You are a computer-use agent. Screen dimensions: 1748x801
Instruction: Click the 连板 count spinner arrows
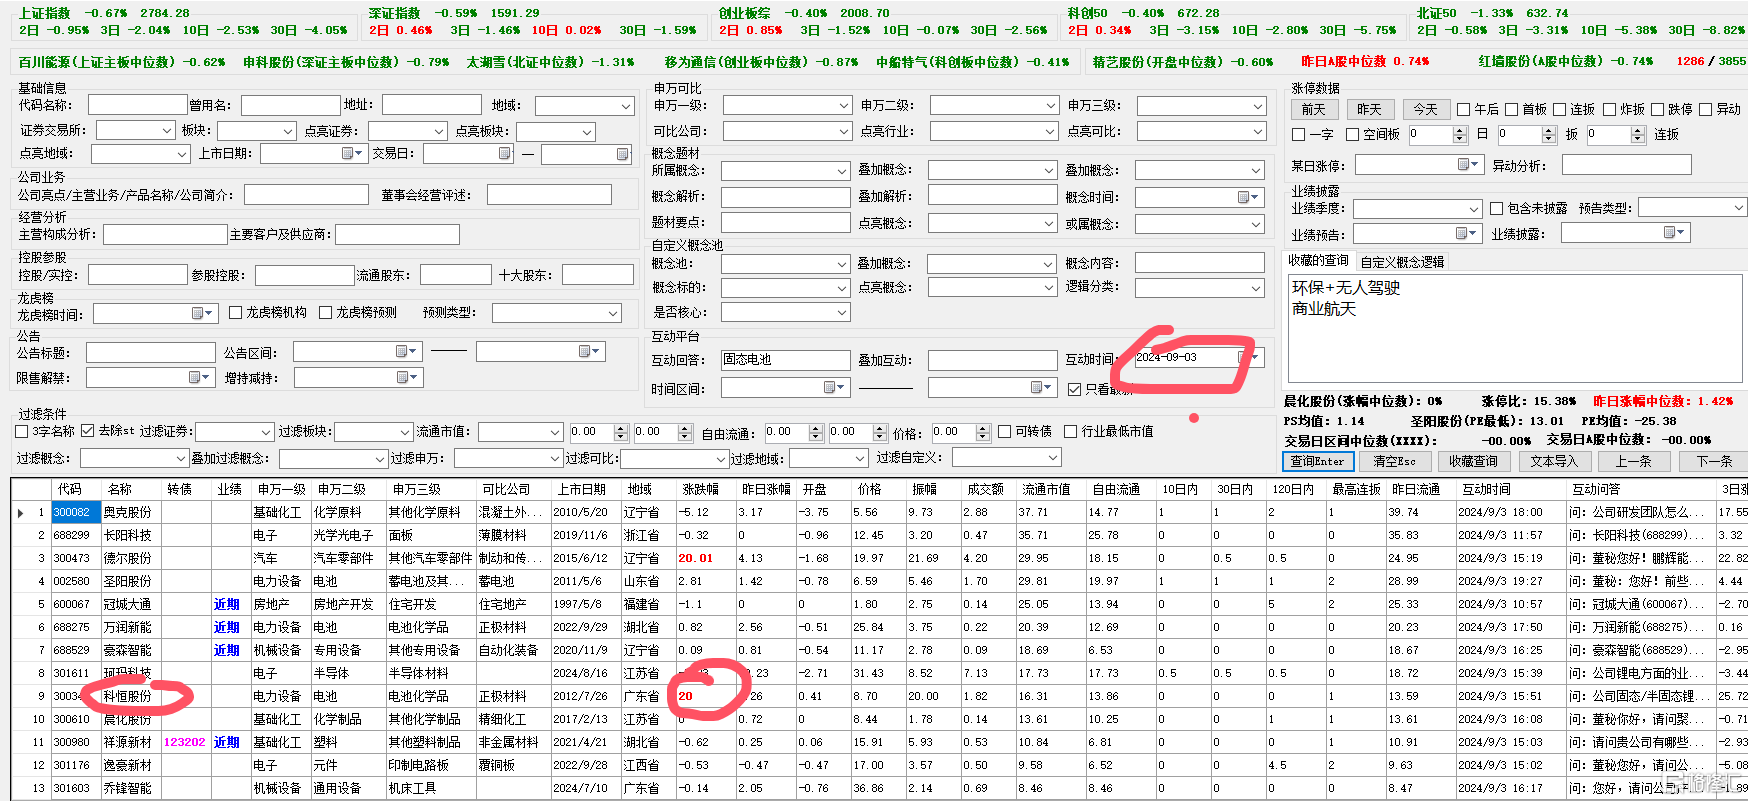[1637, 134]
